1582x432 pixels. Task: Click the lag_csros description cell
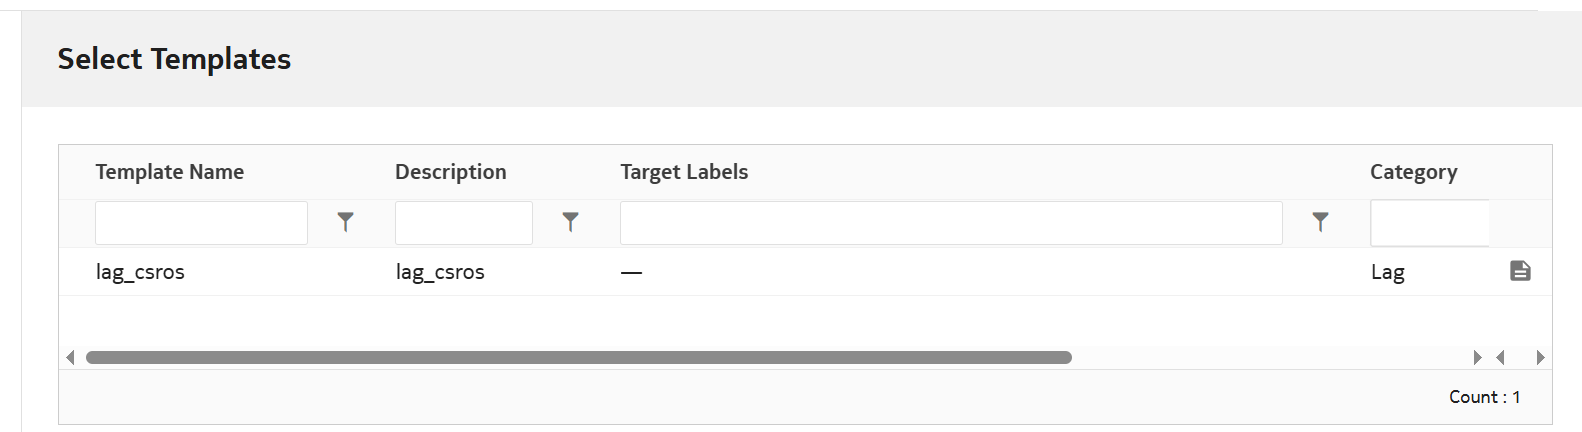coord(440,272)
